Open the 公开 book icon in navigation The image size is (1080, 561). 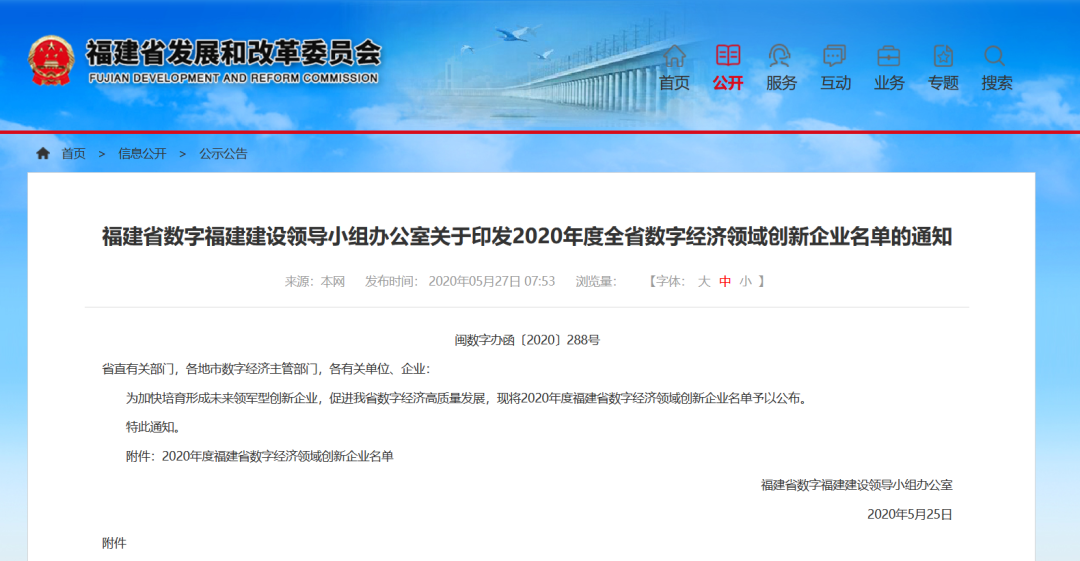pos(728,56)
